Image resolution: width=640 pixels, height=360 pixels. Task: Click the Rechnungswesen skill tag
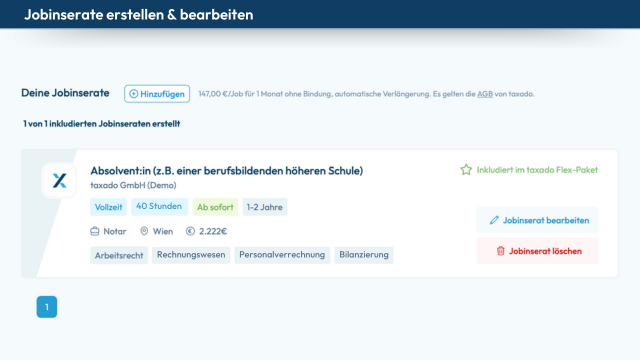tap(191, 255)
